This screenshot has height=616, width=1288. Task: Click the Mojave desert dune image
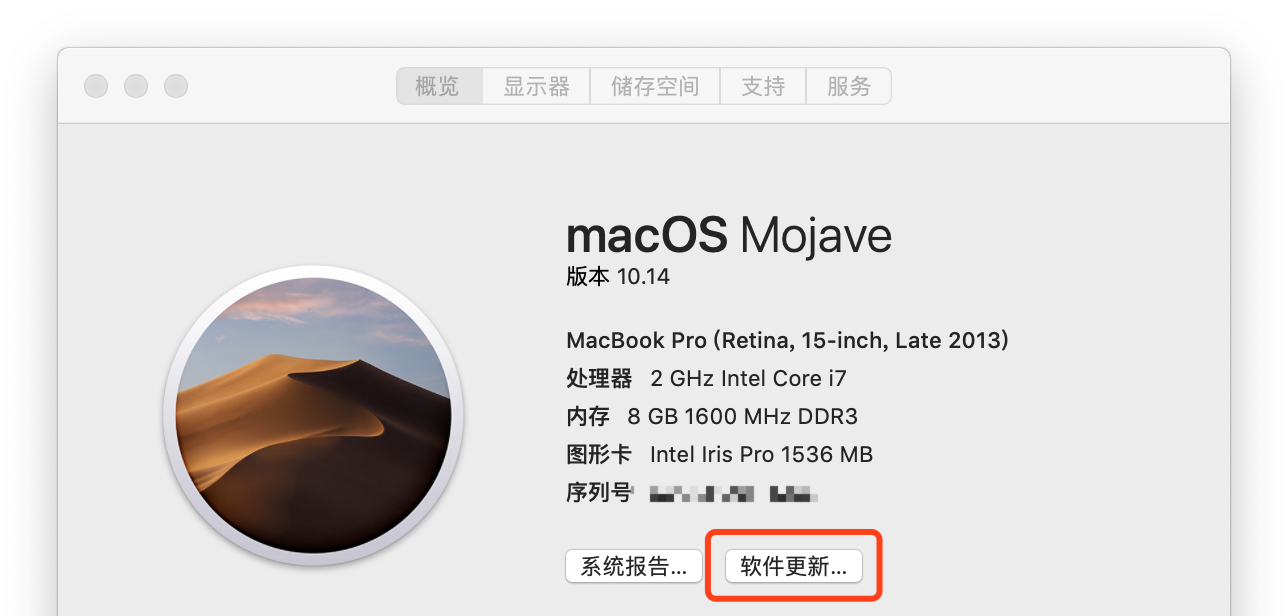[313, 415]
